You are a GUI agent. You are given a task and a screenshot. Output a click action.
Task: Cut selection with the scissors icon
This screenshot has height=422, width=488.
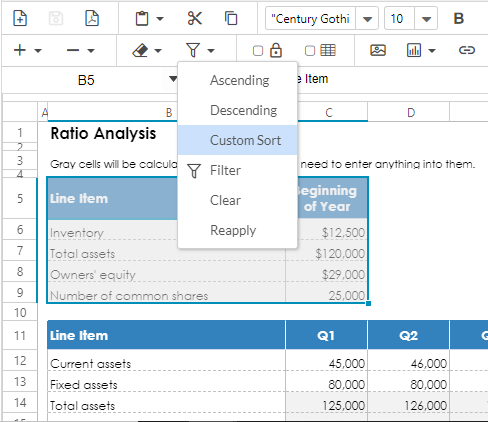[x=195, y=18]
